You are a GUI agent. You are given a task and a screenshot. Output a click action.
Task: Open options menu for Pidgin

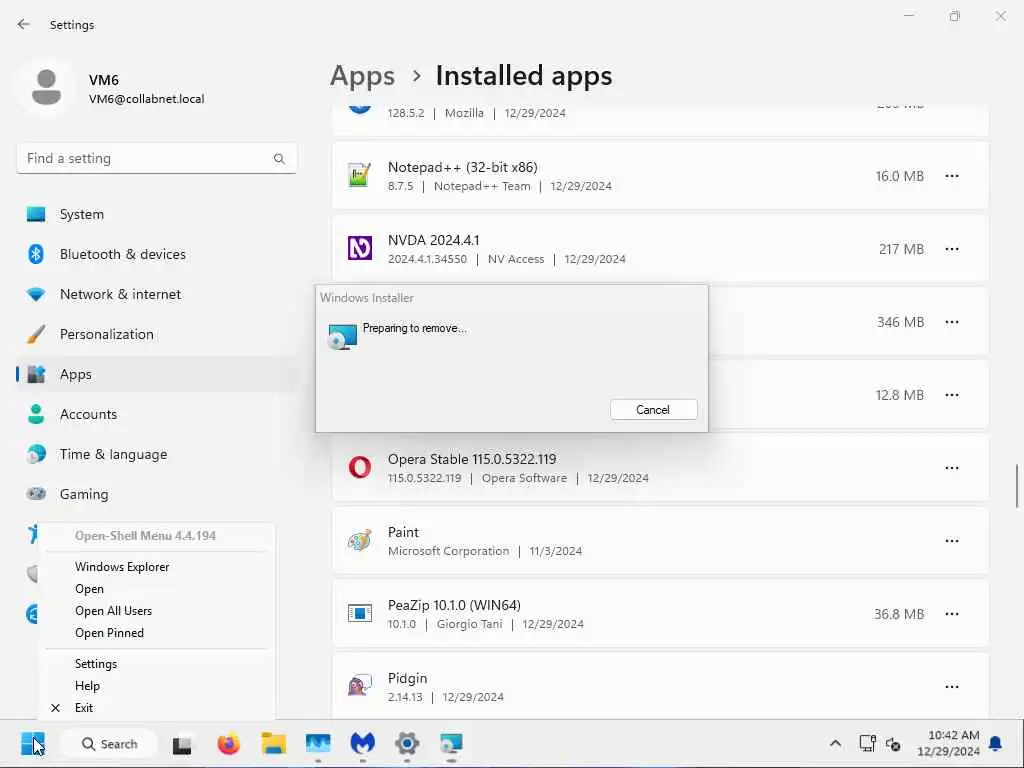952,687
